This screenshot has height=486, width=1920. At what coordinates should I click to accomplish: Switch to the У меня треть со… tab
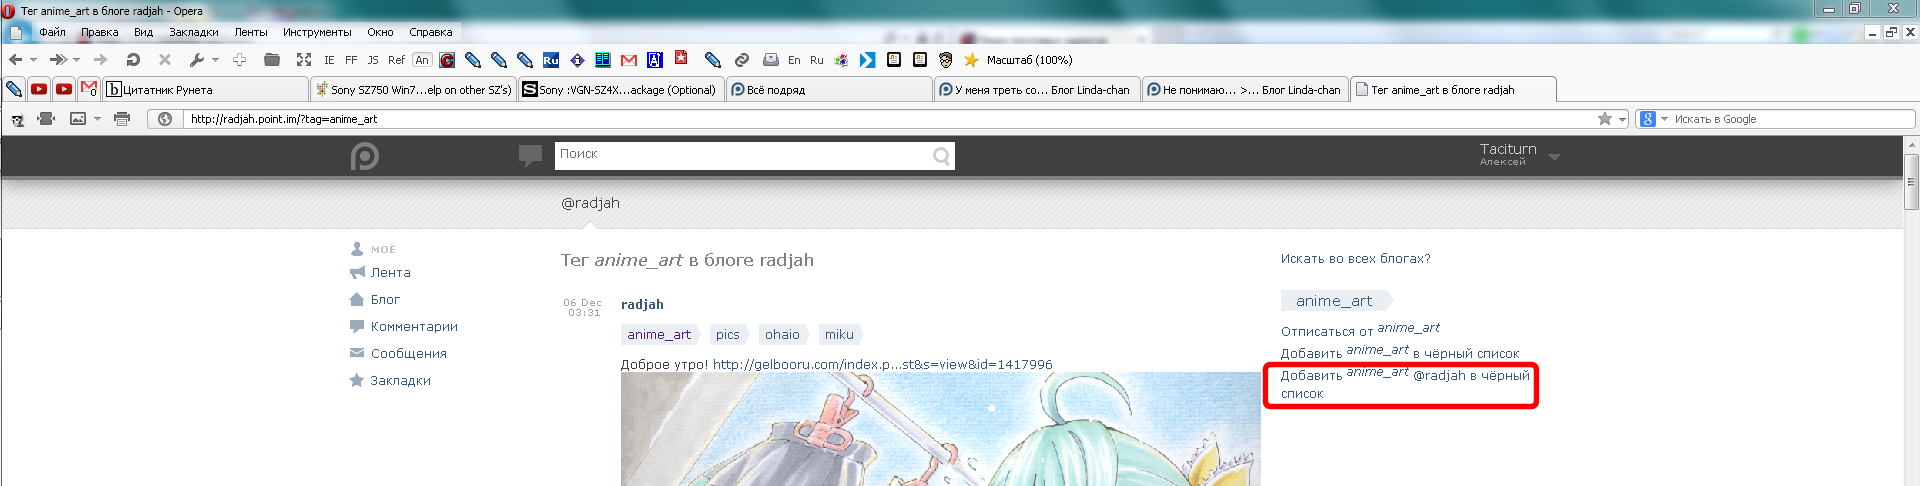point(1037,89)
